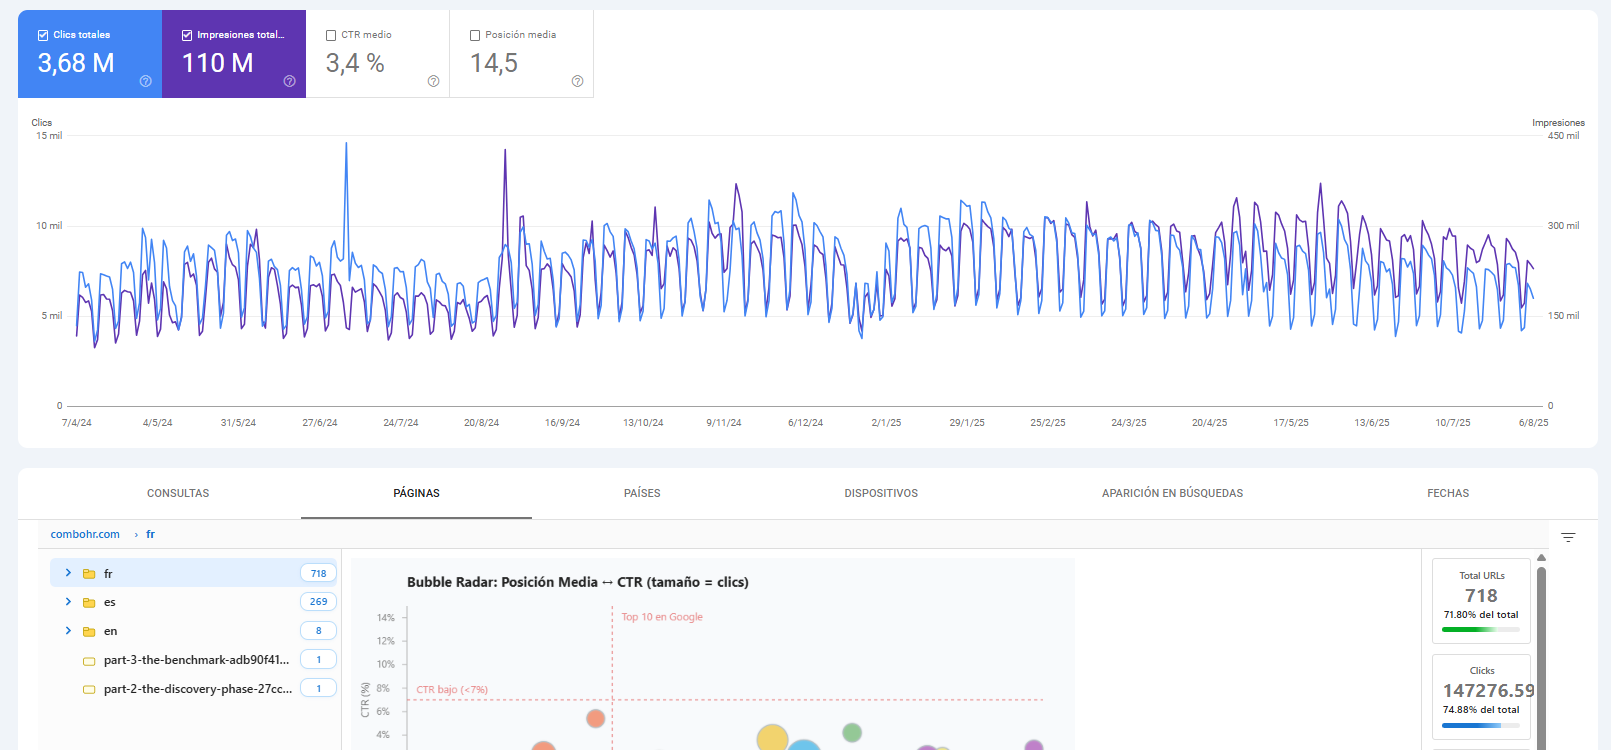
Task: Uncheck the Clics totales checkbox
Action: click(43, 35)
